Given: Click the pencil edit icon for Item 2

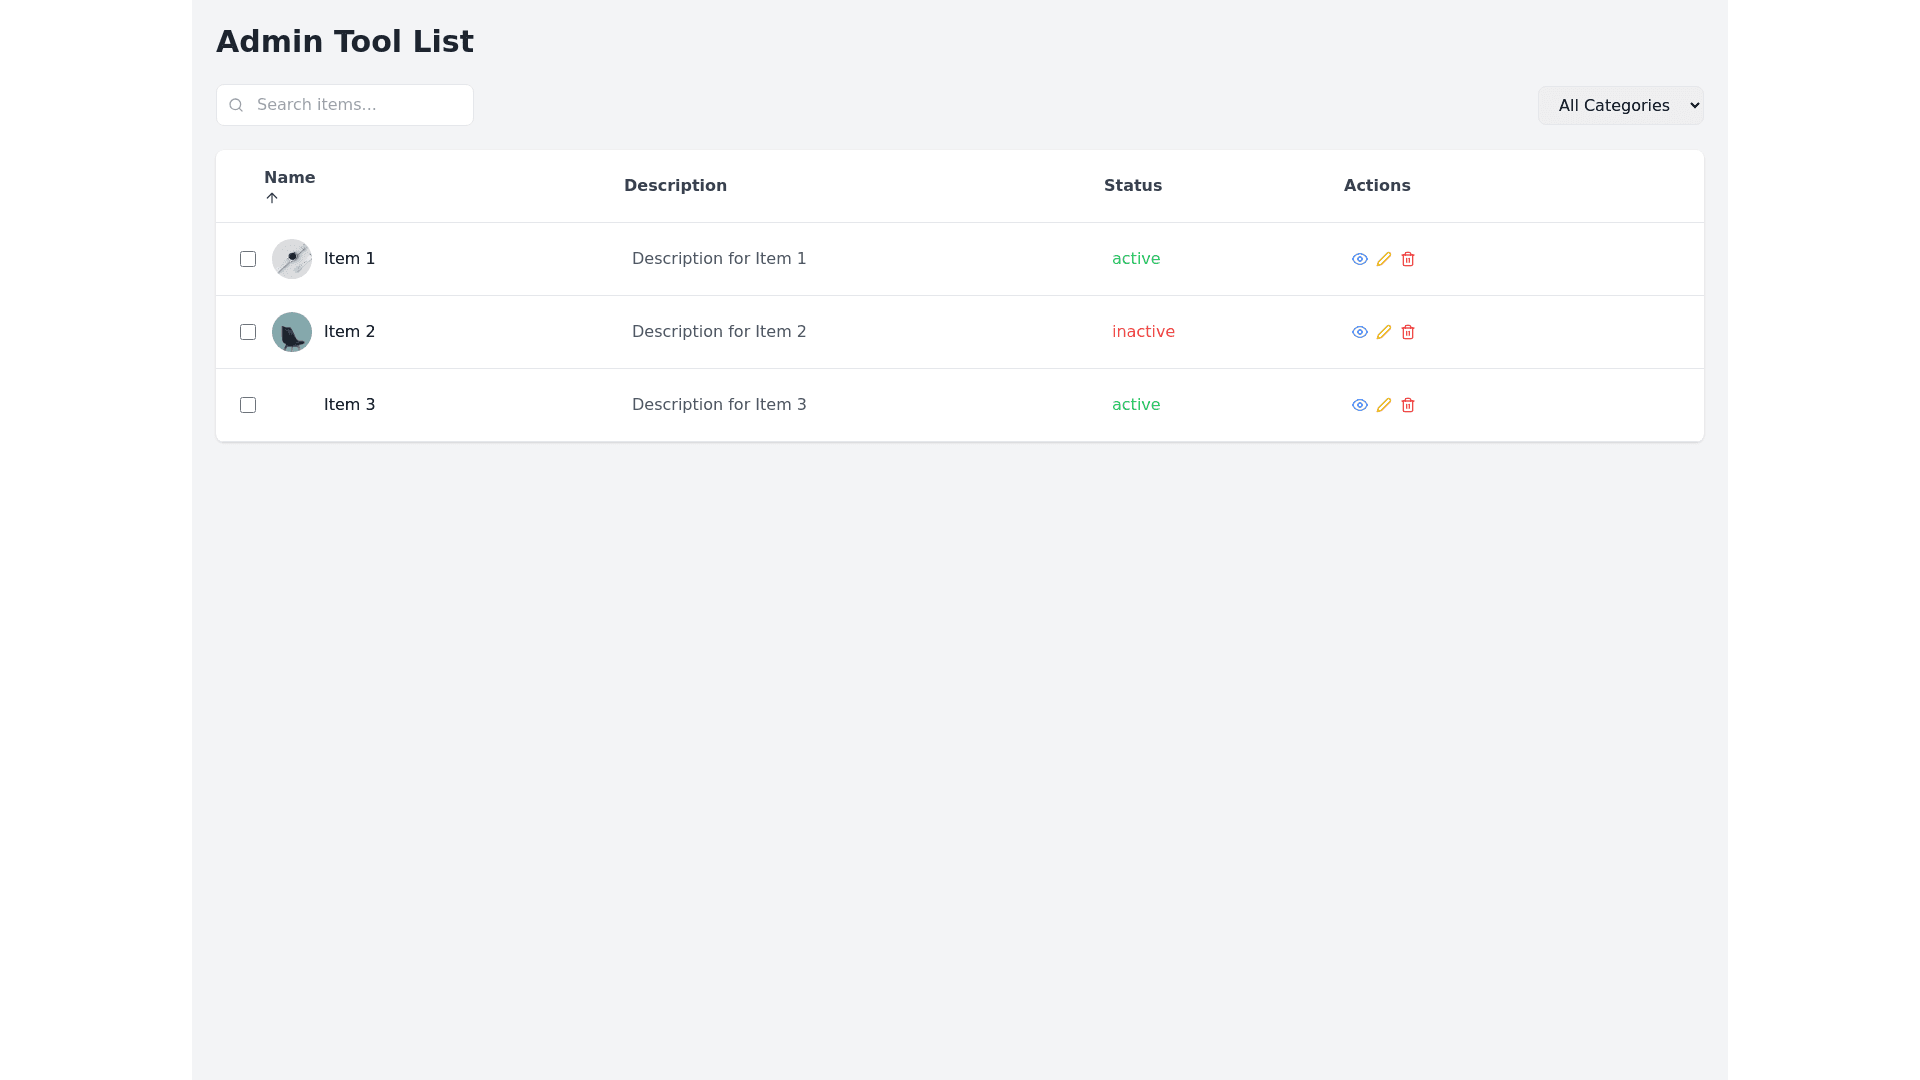Looking at the screenshot, I should tap(1383, 332).
